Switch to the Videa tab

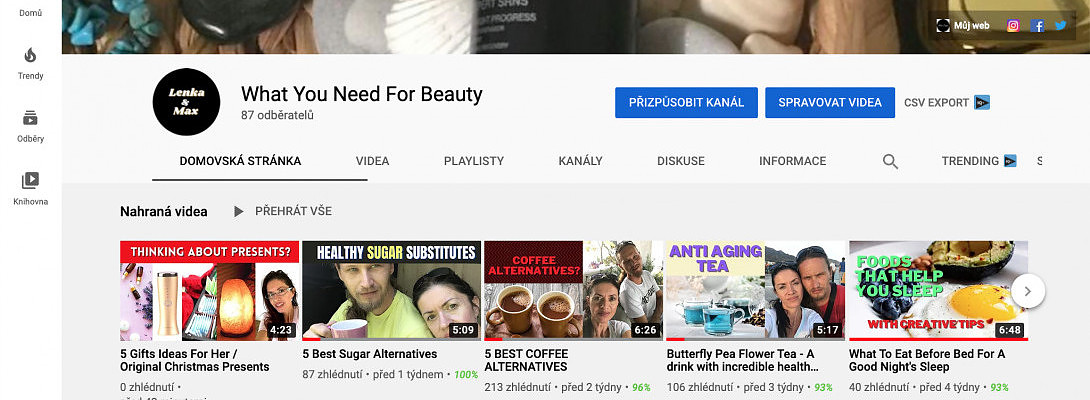click(x=372, y=161)
